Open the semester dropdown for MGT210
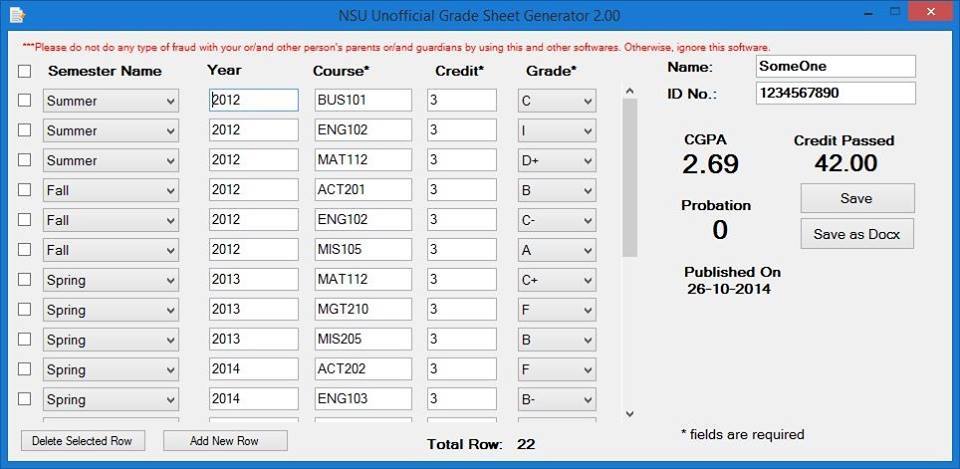 [111, 310]
